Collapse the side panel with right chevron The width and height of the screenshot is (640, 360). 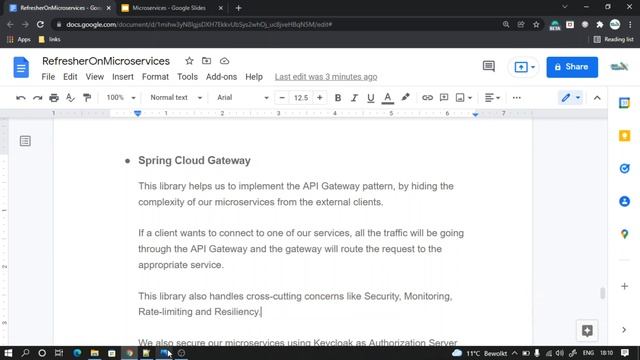click(624, 330)
